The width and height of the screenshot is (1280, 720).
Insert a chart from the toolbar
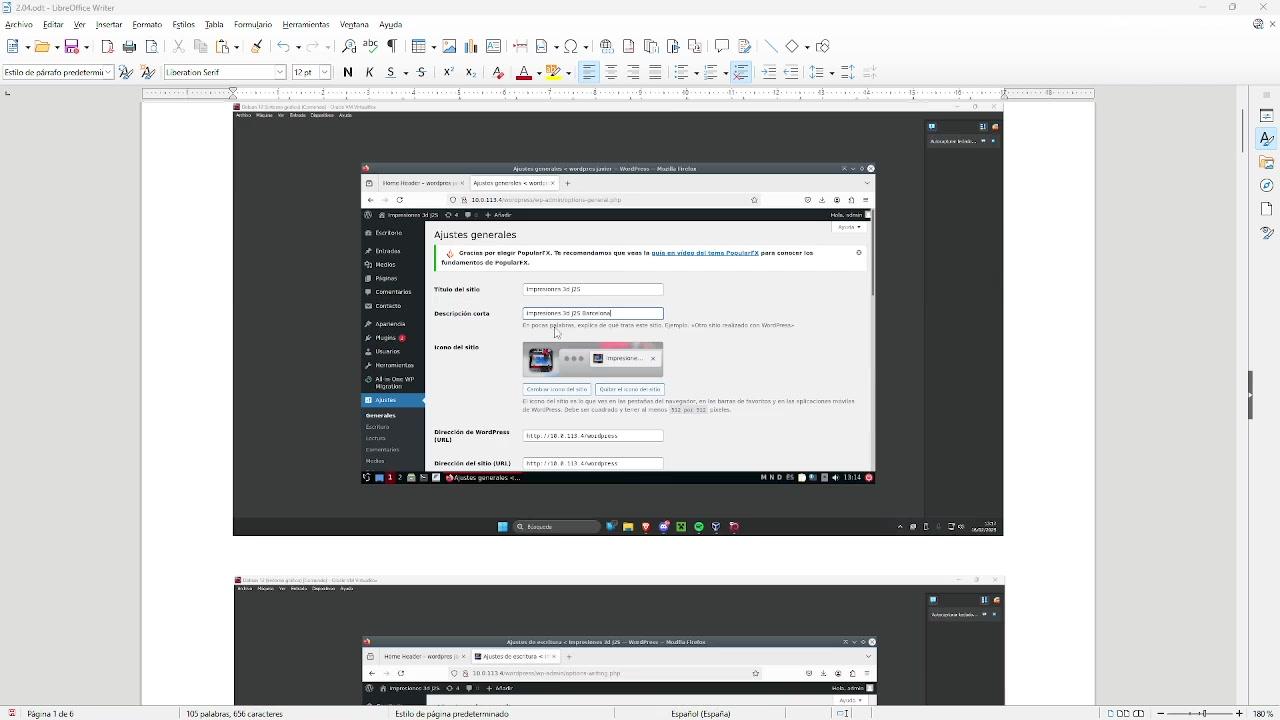[471, 47]
